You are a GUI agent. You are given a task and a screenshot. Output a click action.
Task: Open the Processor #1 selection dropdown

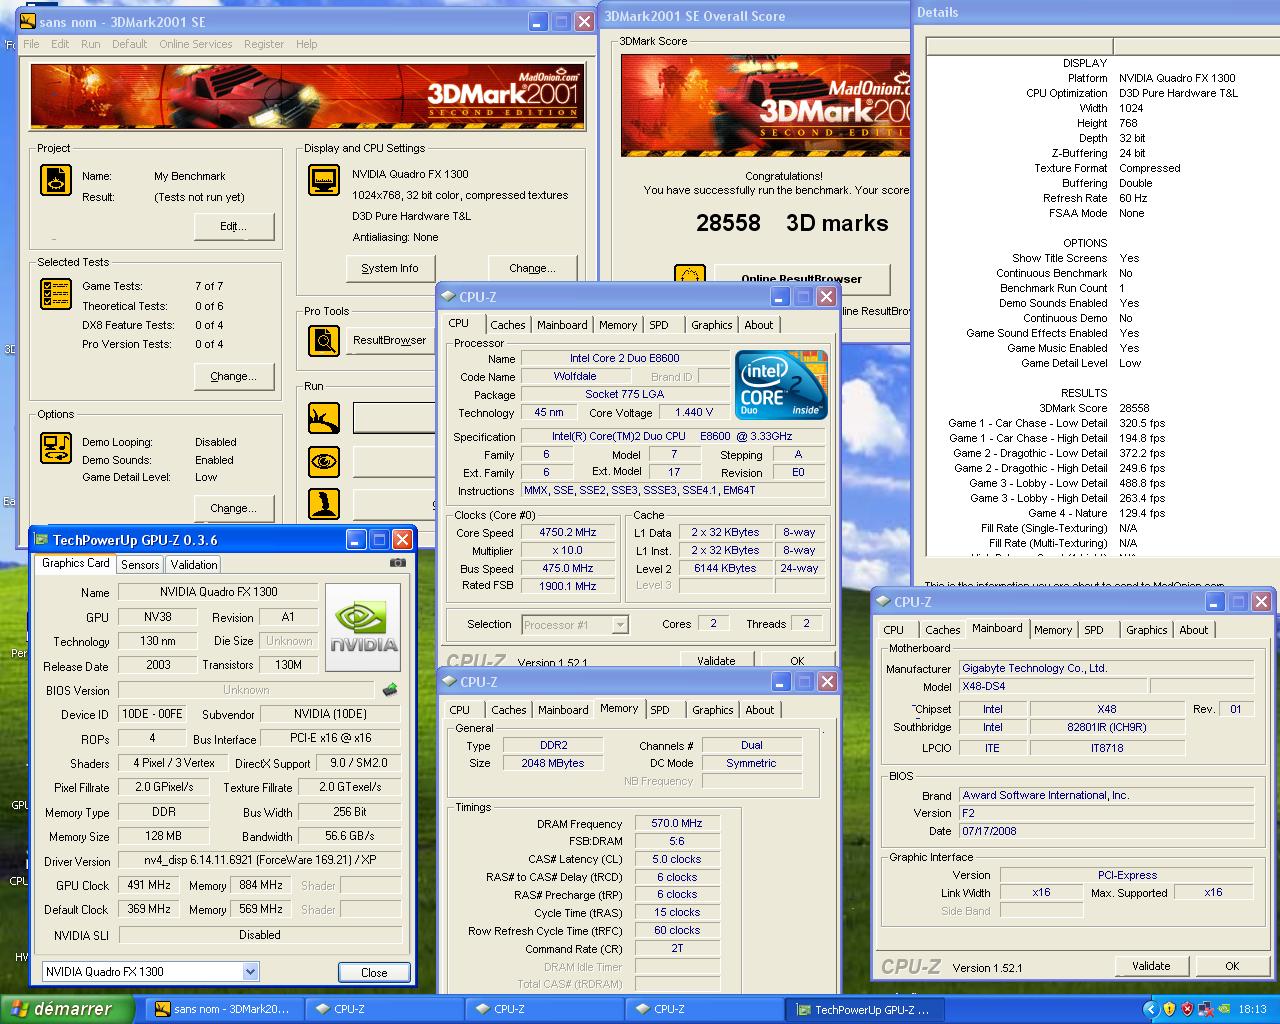pyautogui.click(x=620, y=625)
